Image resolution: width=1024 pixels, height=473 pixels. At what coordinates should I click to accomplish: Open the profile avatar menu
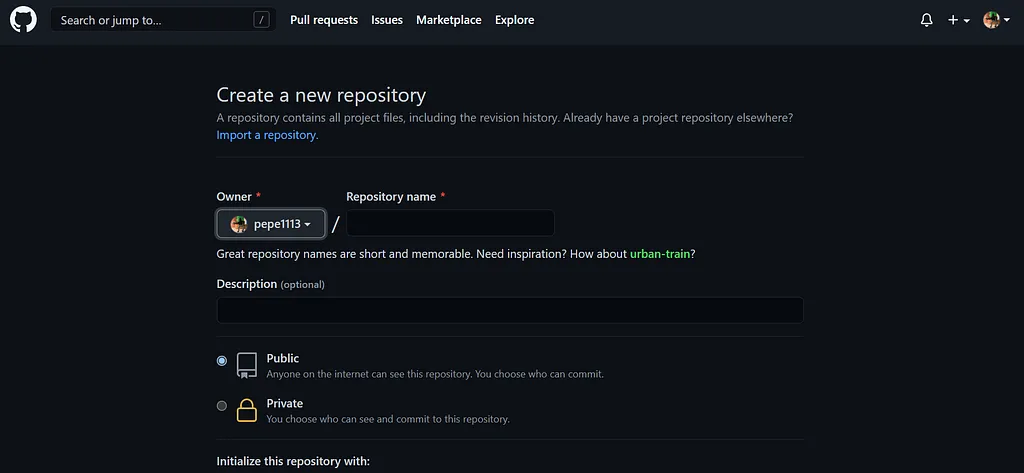point(997,20)
